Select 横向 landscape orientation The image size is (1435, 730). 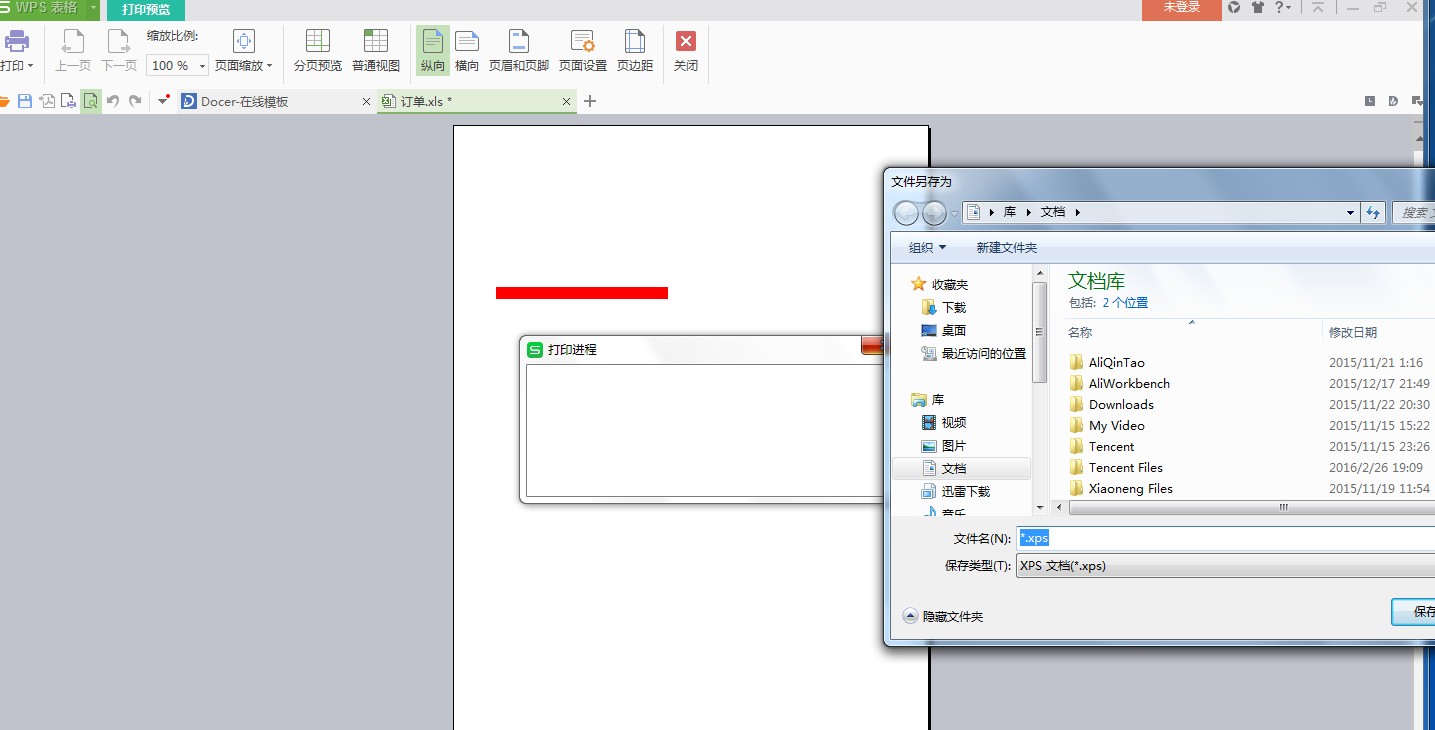point(467,51)
